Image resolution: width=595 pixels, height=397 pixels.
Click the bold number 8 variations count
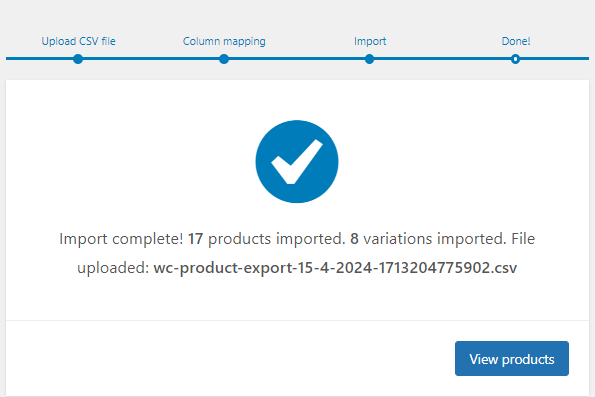click(354, 239)
